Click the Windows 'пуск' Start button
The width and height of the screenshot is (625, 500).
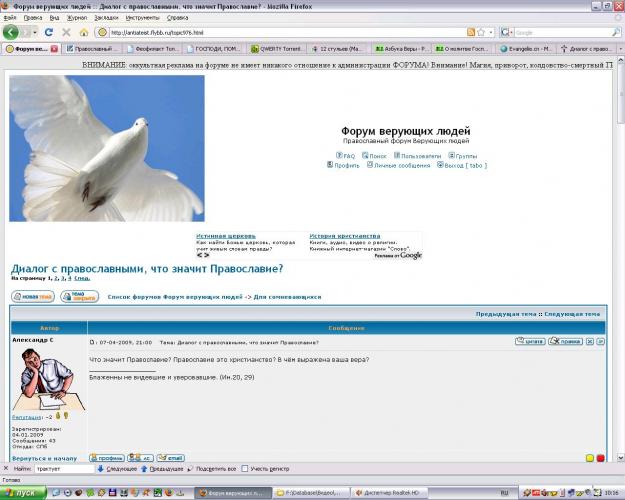21,492
